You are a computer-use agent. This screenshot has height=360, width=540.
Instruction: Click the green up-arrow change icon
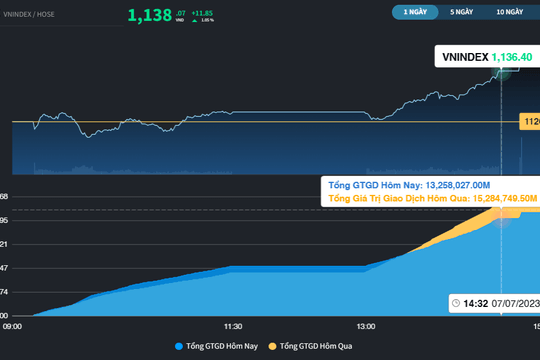click(x=195, y=21)
